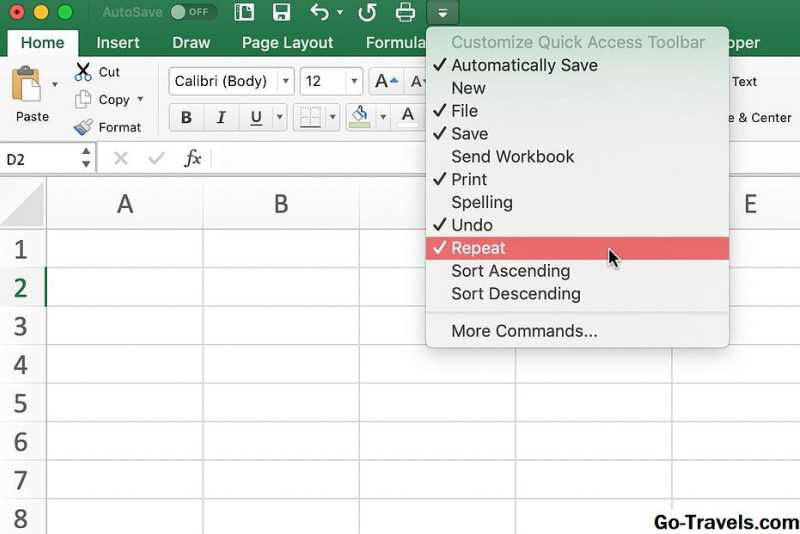Image resolution: width=800 pixels, height=534 pixels.
Task: Increase font size with large A icon
Action: pos(386,81)
